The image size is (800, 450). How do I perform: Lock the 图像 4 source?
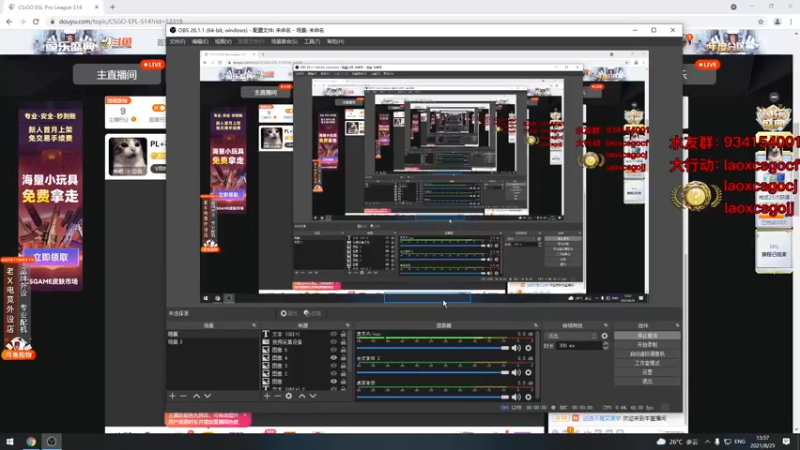click(343, 358)
